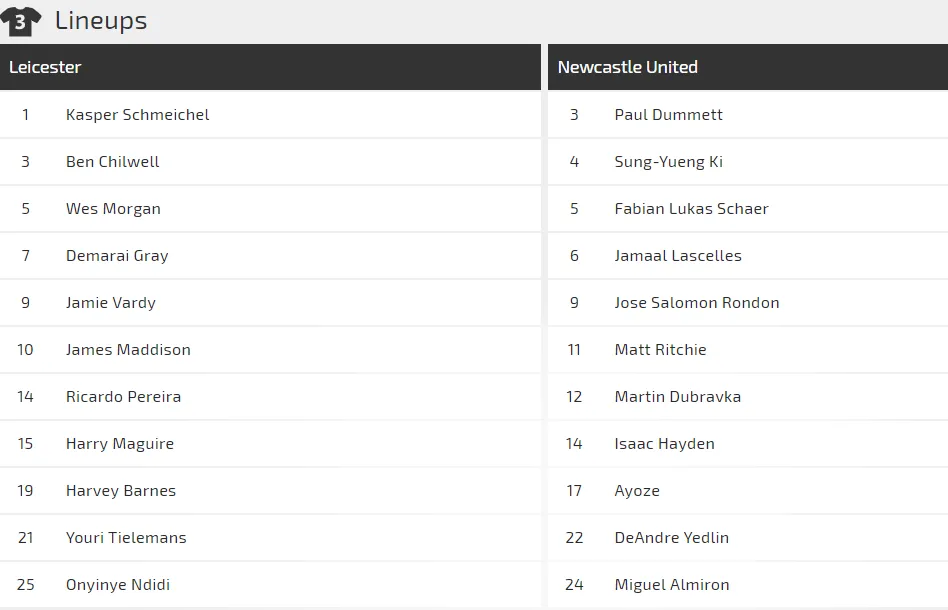Screen dimensions: 948x610
Task: Select Harry Maguire from the lineup
Action: click(x=120, y=444)
